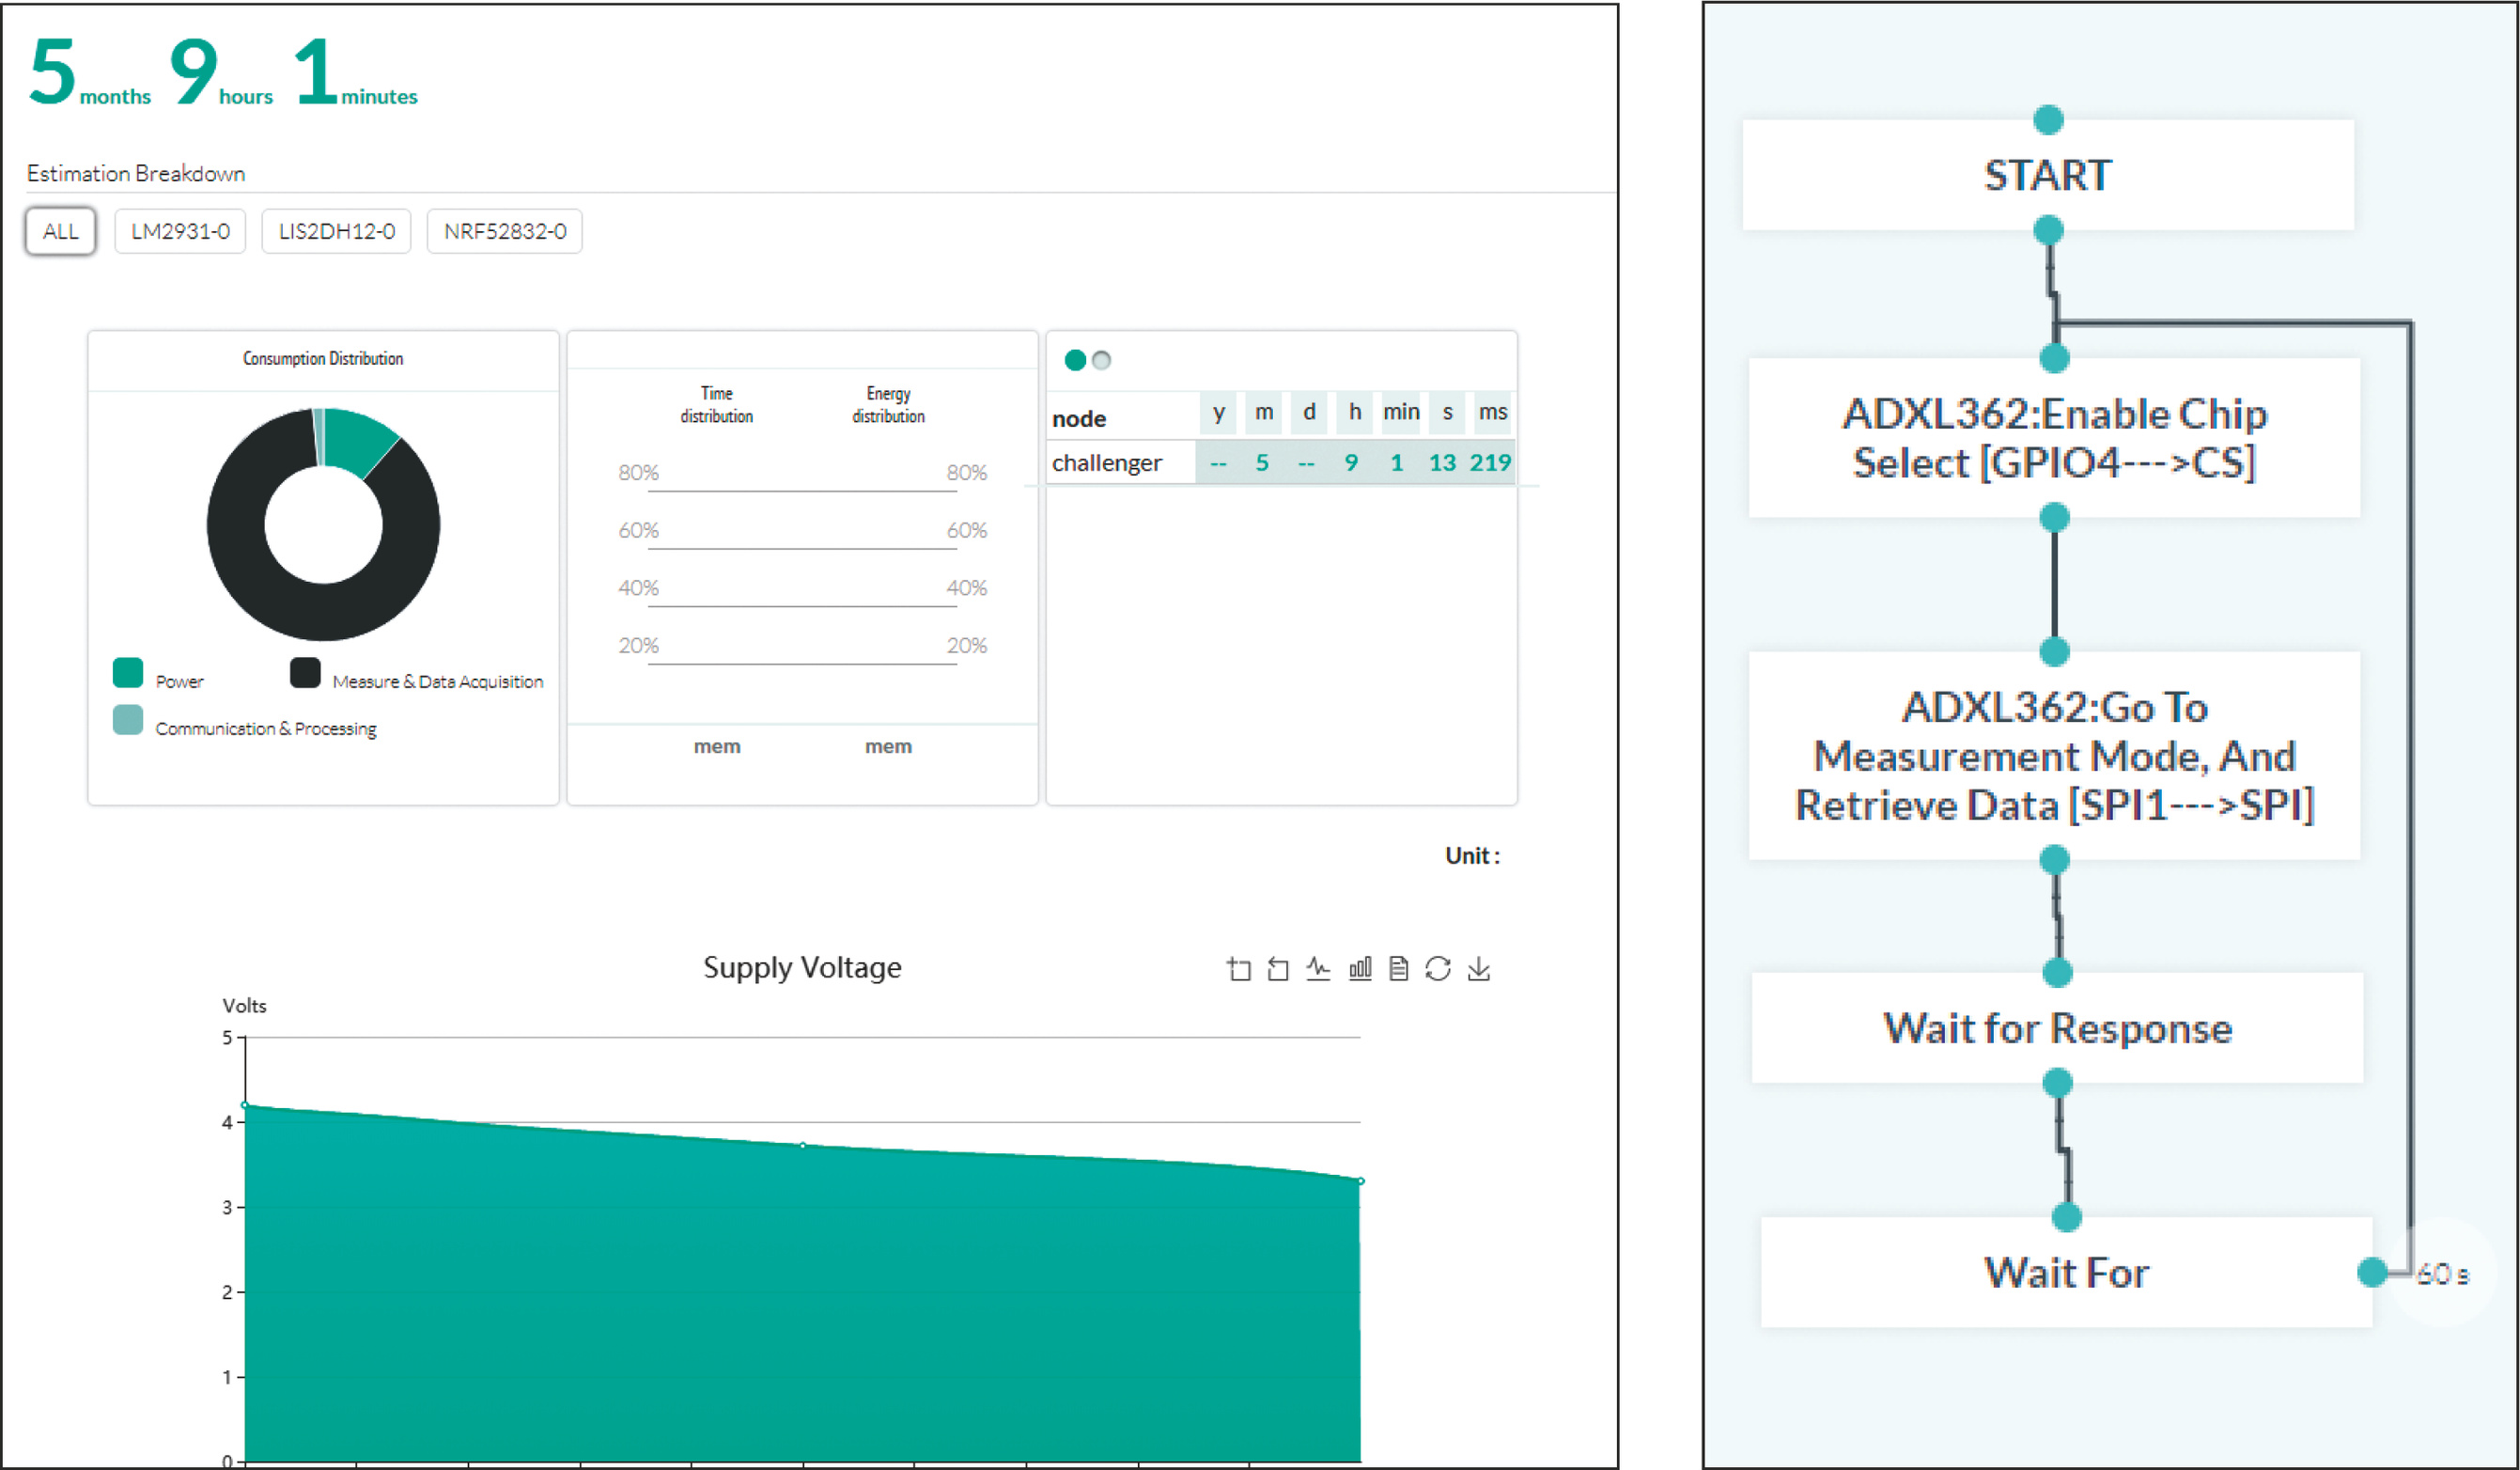Select the LM2931-0 breakdown tab
2520x1470 pixels.
click(x=180, y=231)
